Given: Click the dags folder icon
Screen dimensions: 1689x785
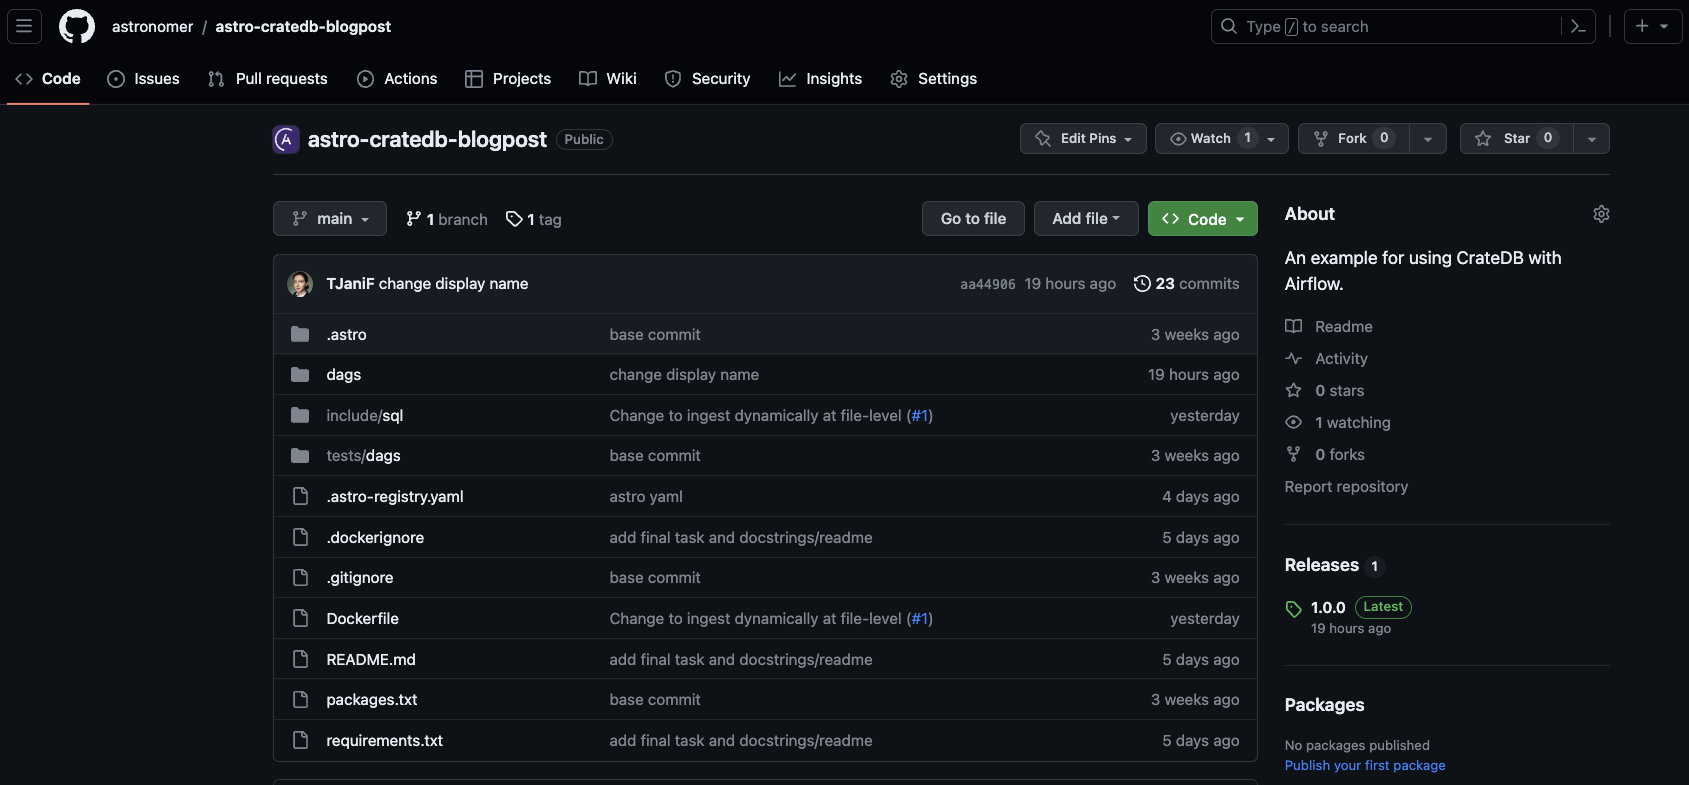Looking at the screenshot, I should tap(300, 374).
